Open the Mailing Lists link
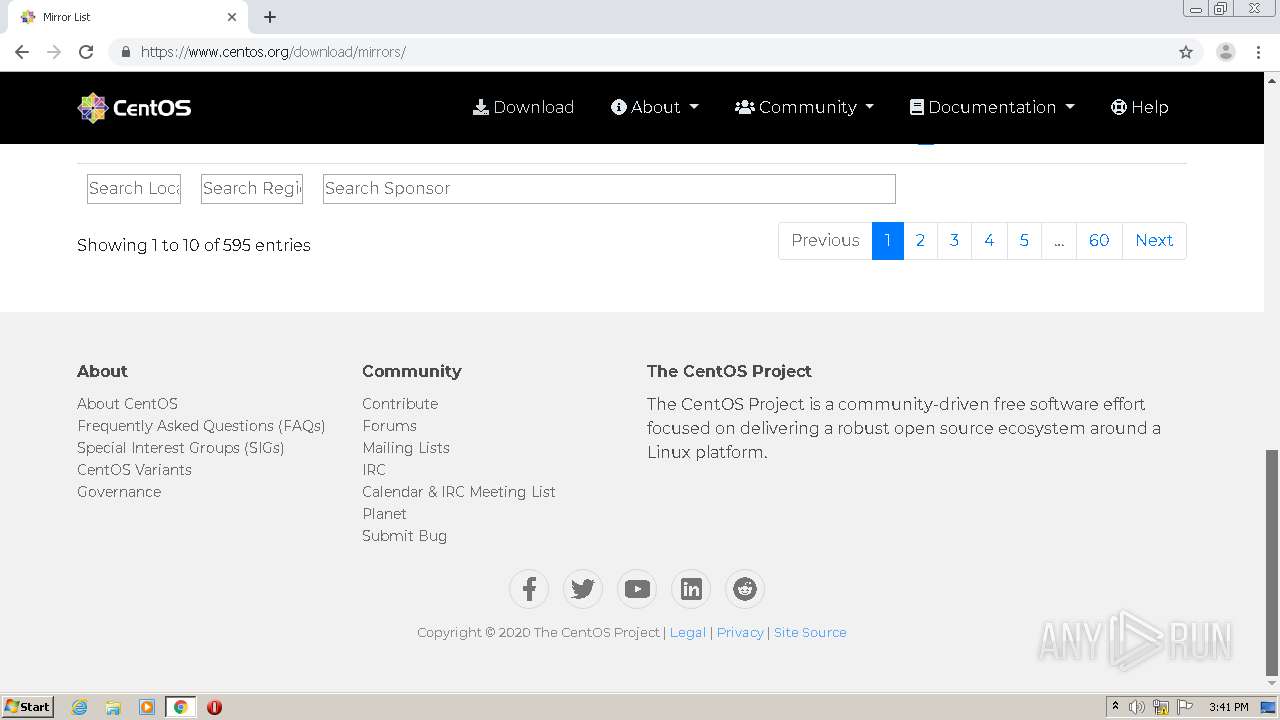 point(406,447)
